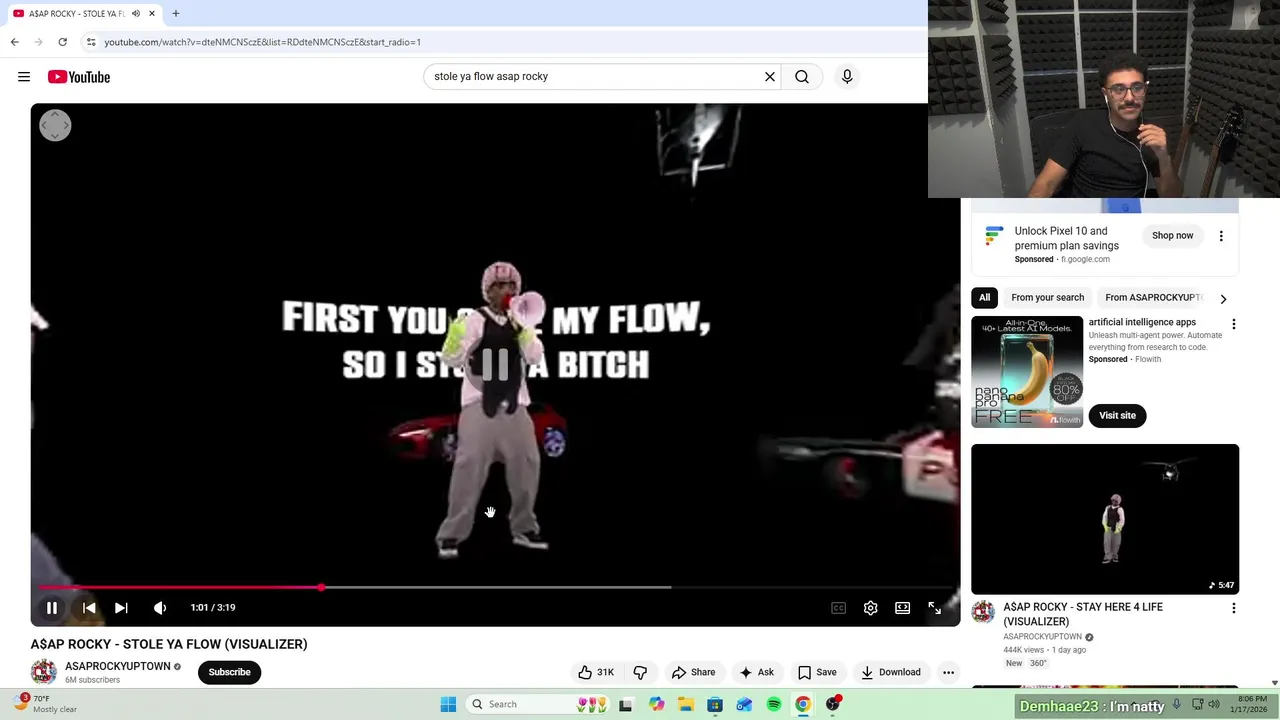The image size is (1280, 720).
Task: Click Google Chrome icon in the taskbar
Action: coord(803,704)
